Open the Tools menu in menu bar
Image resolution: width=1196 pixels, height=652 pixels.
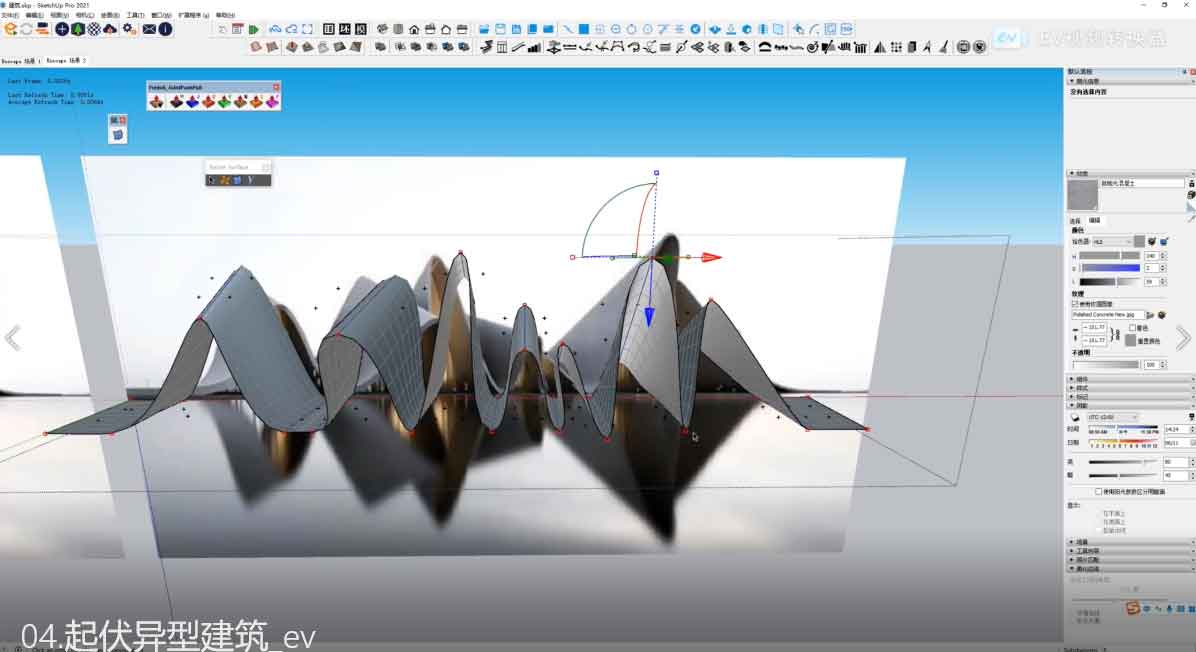pos(135,15)
